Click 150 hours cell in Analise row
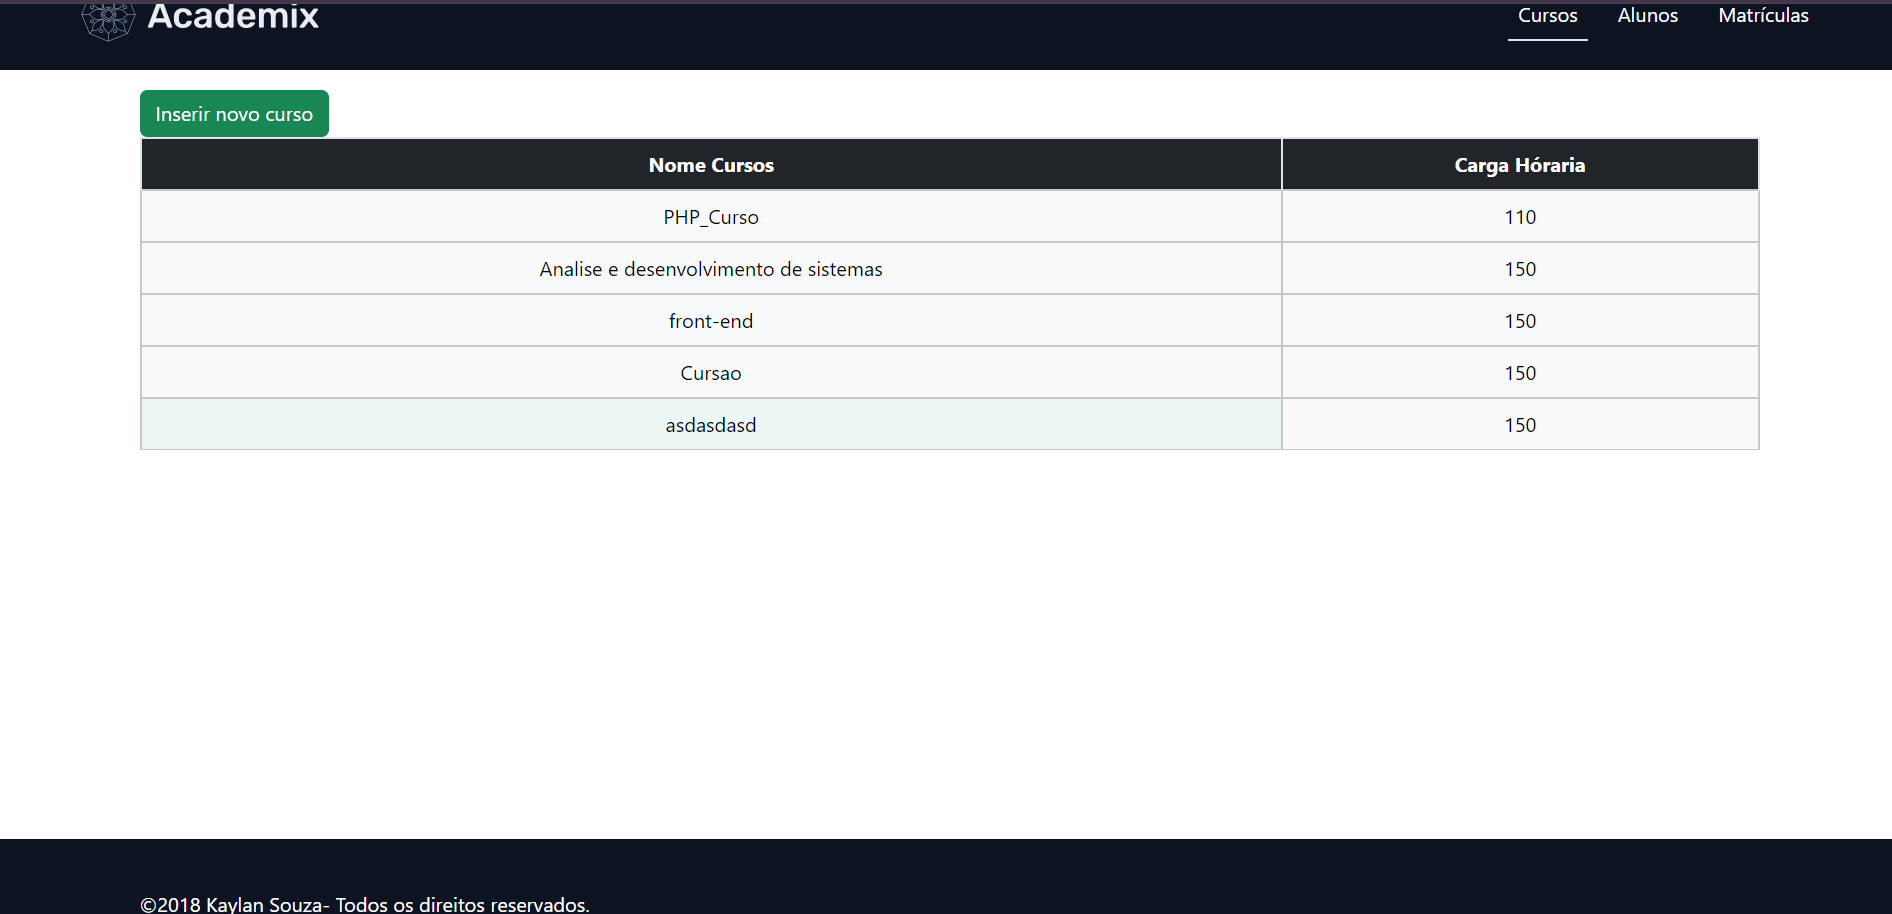The height and width of the screenshot is (914, 1892). [x=1520, y=269]
